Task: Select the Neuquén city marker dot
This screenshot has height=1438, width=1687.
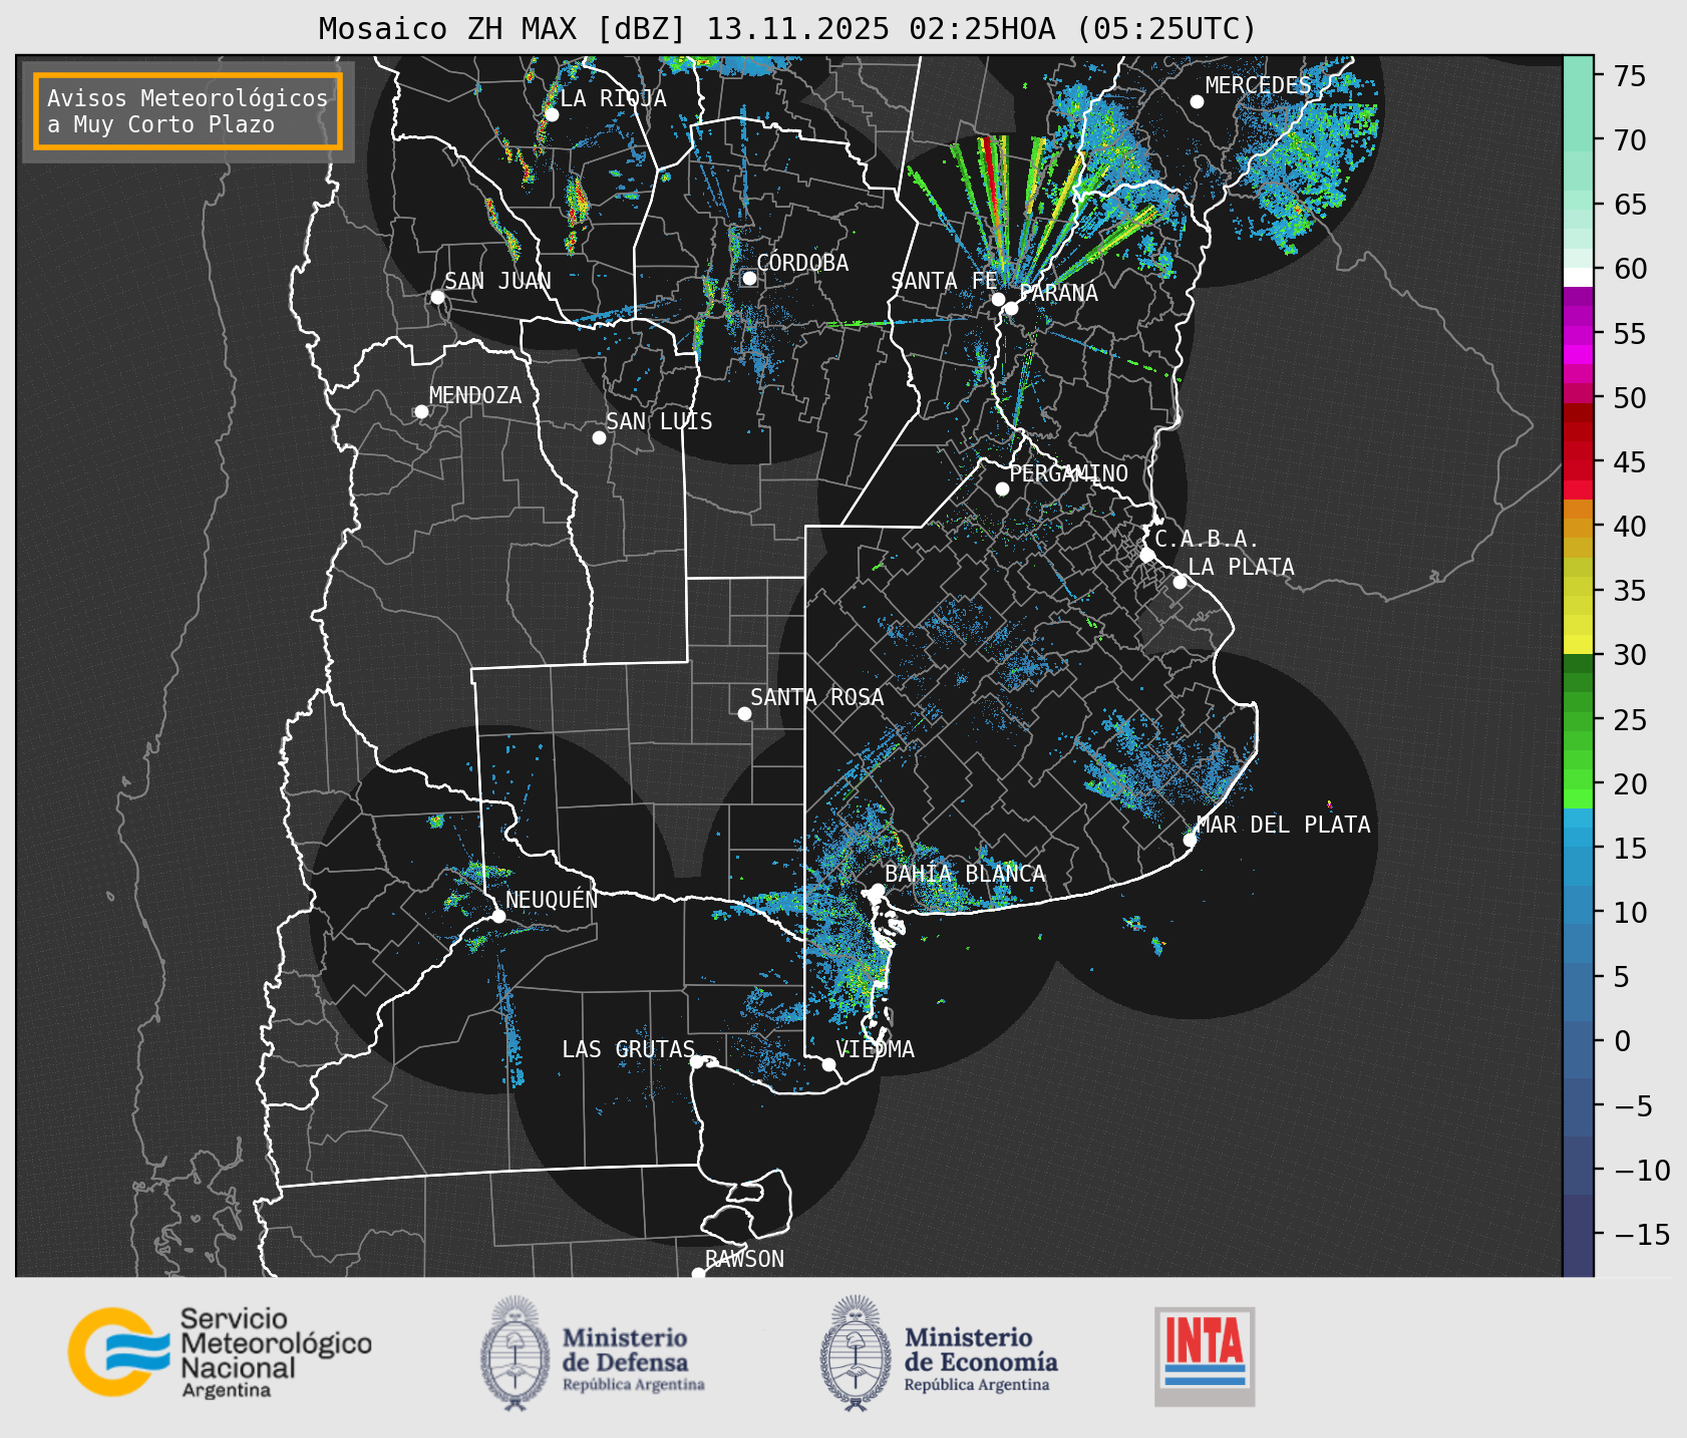Action: pos(498,916)
